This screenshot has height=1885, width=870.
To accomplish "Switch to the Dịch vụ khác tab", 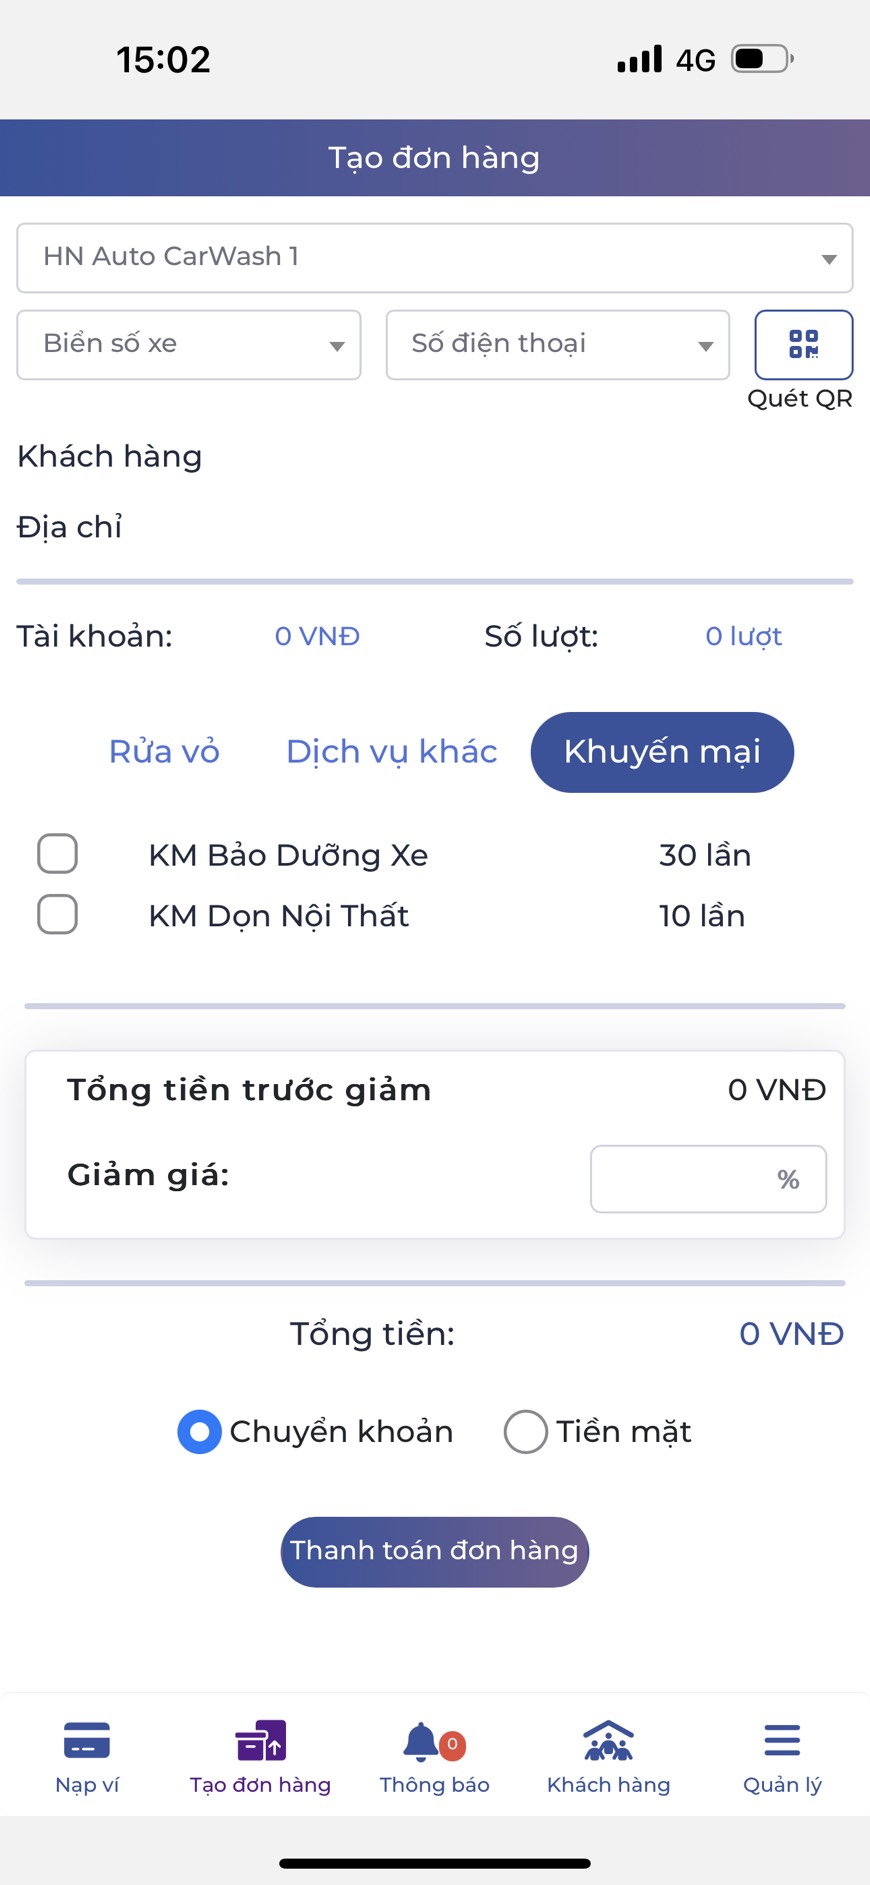I will 391,752.
